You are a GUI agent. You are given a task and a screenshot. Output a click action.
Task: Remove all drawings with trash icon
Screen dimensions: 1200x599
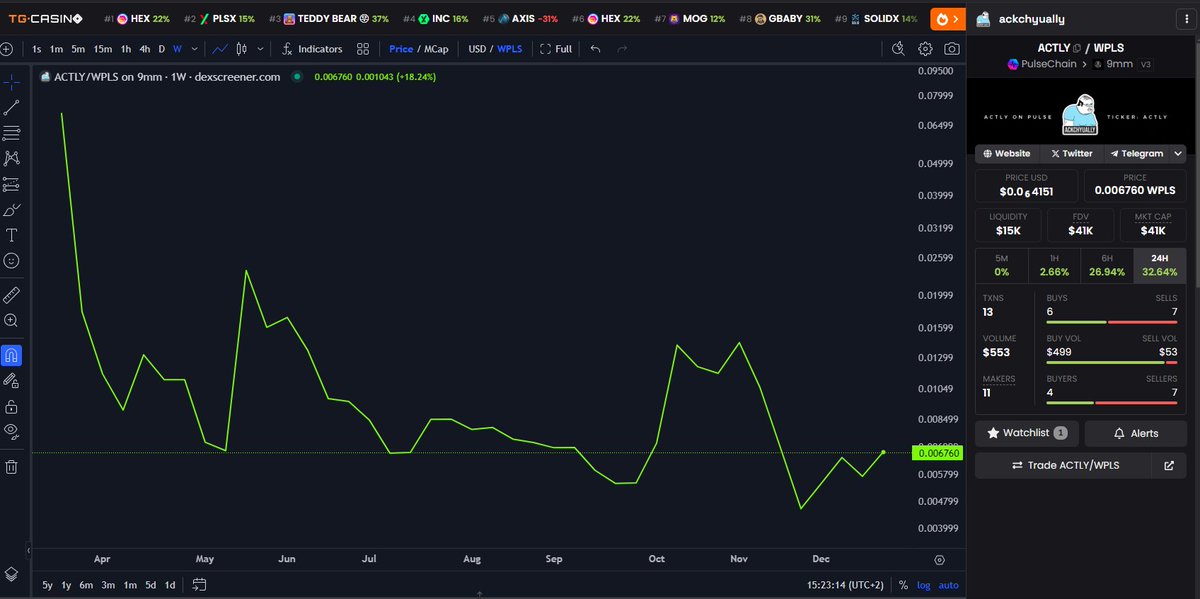tap(11, 467)
